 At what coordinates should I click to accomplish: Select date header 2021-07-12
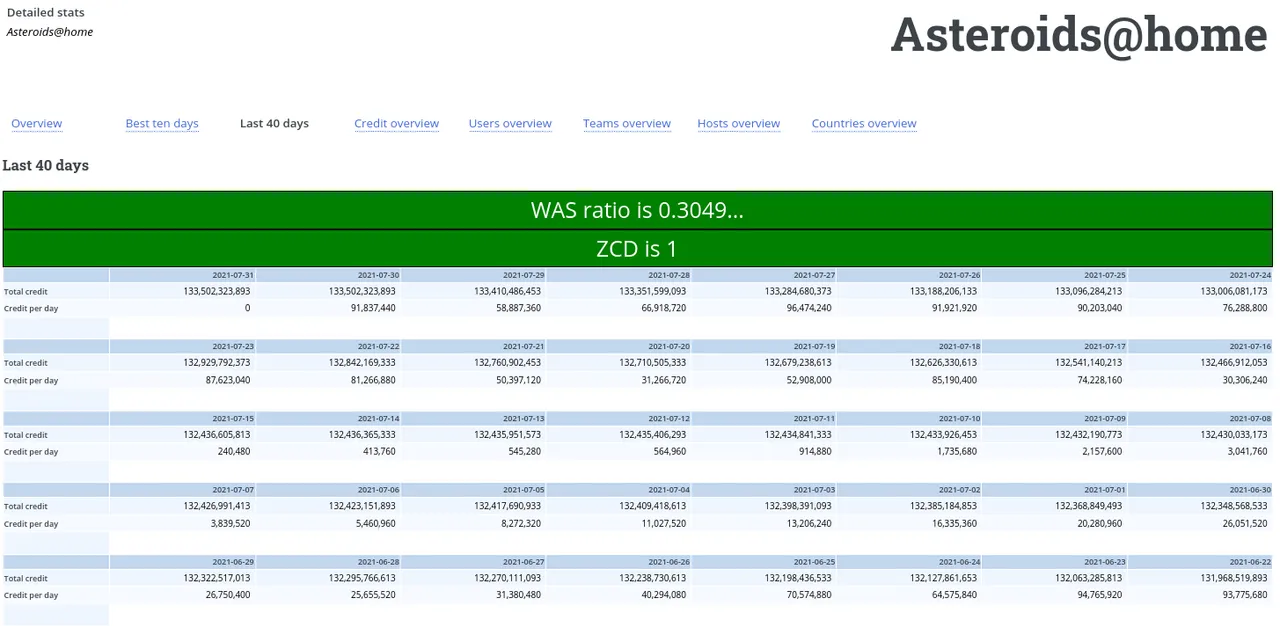(669, 418)
